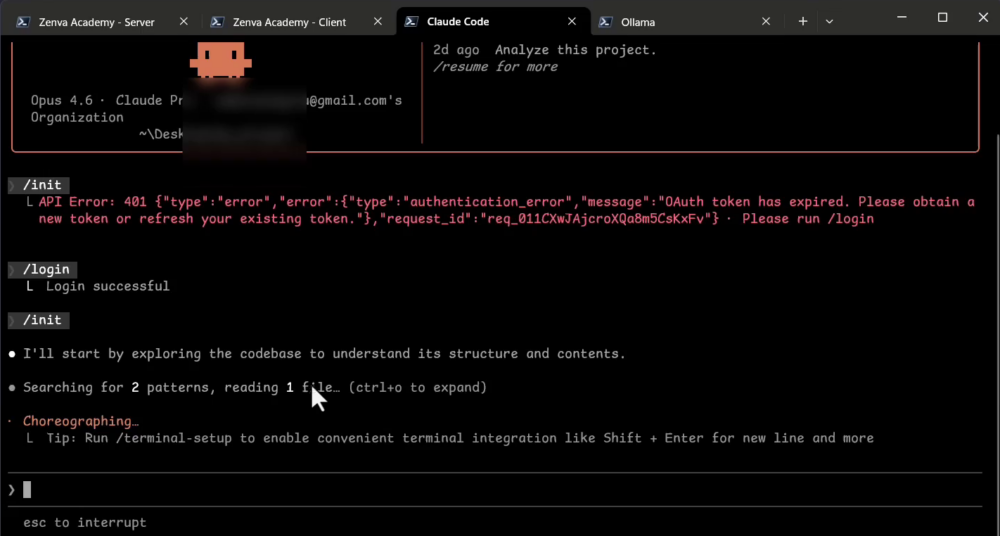Click 'Please run /login' text
Viewport: 1000px width, 536px height.
807,219
